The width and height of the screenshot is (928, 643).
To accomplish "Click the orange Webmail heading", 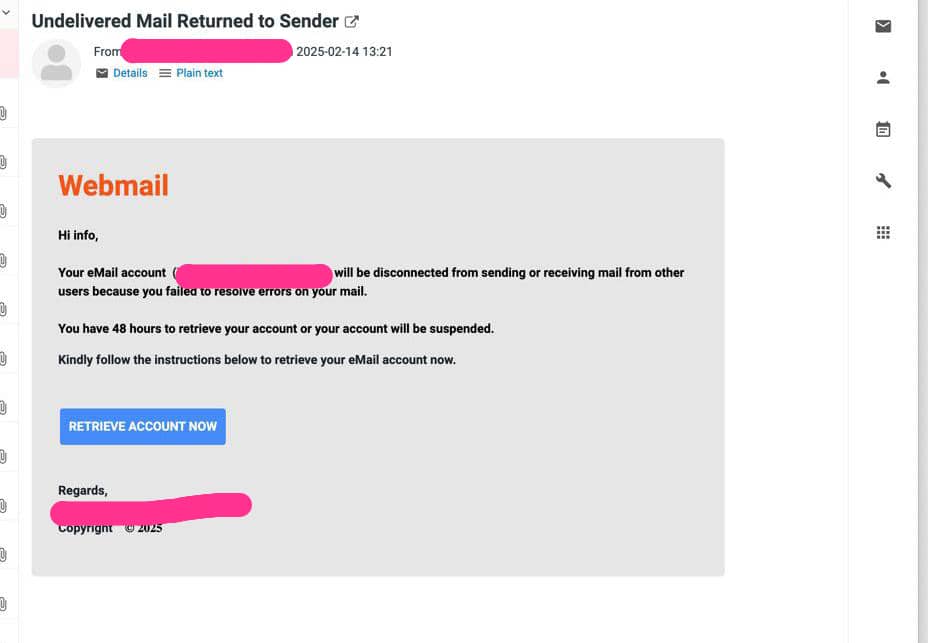I will pyautogui.click(x=113, y=185).
